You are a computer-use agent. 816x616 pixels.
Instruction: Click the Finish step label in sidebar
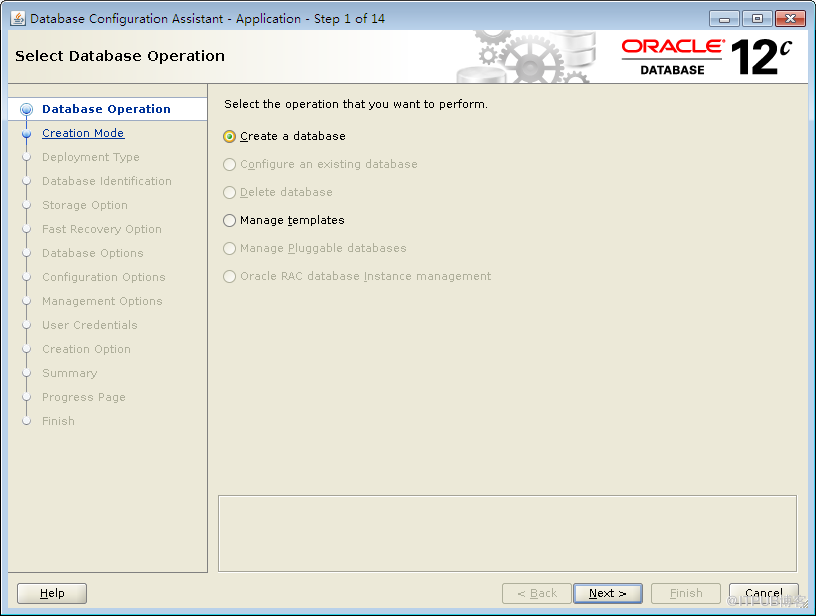point(58,421)
